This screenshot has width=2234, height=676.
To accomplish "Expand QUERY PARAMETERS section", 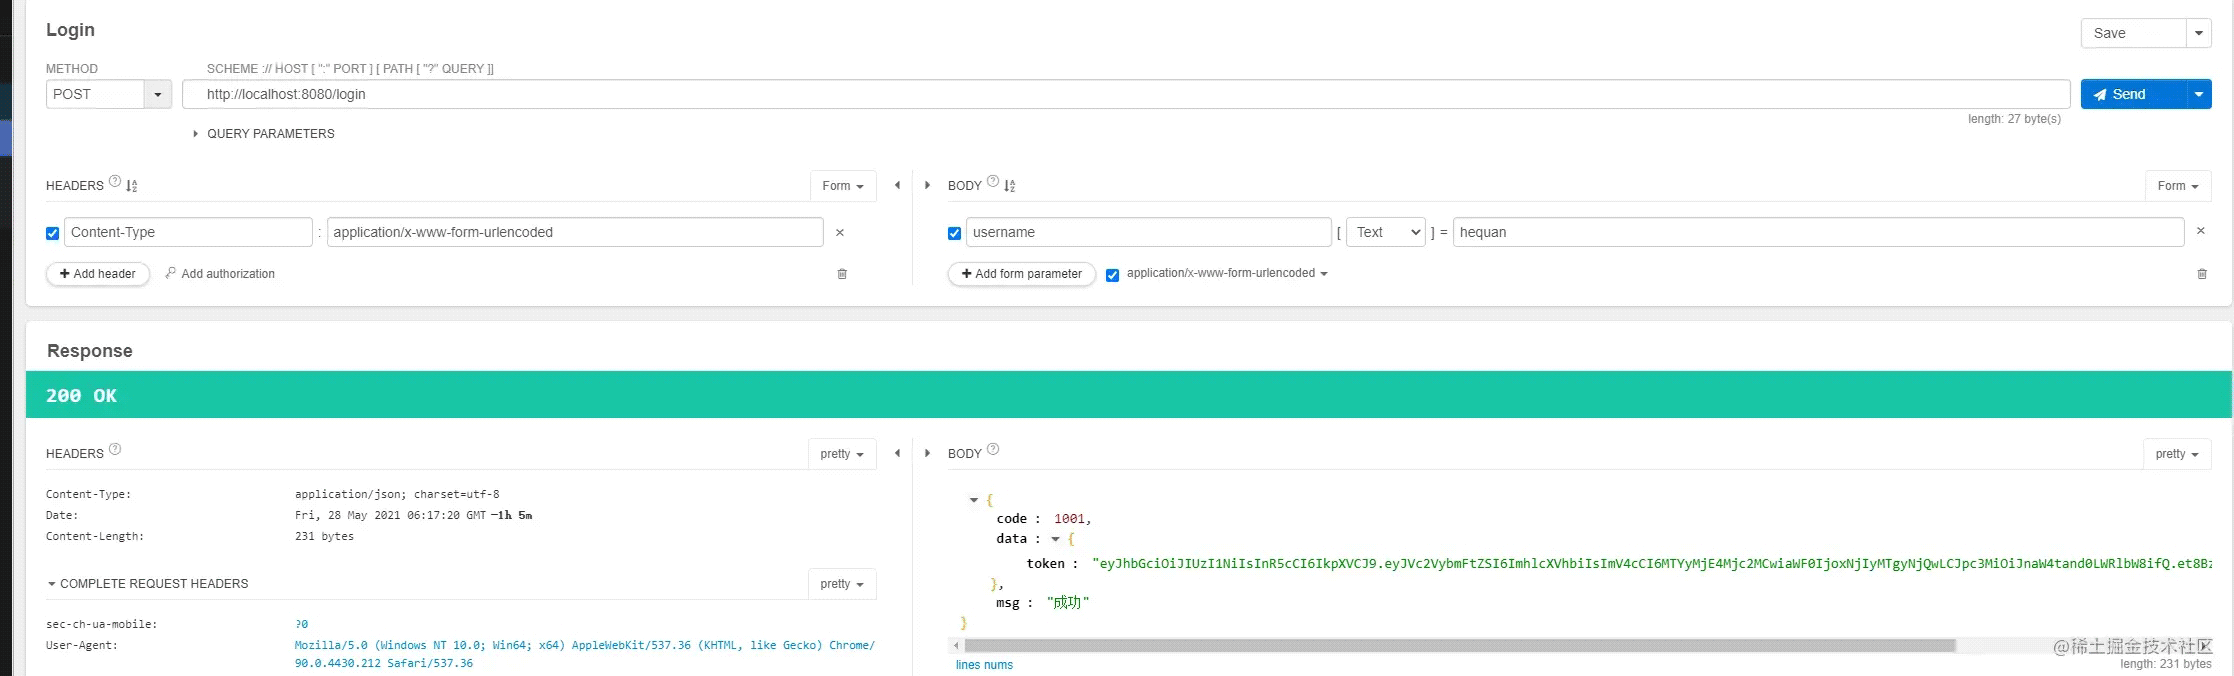I will [264, 134].
